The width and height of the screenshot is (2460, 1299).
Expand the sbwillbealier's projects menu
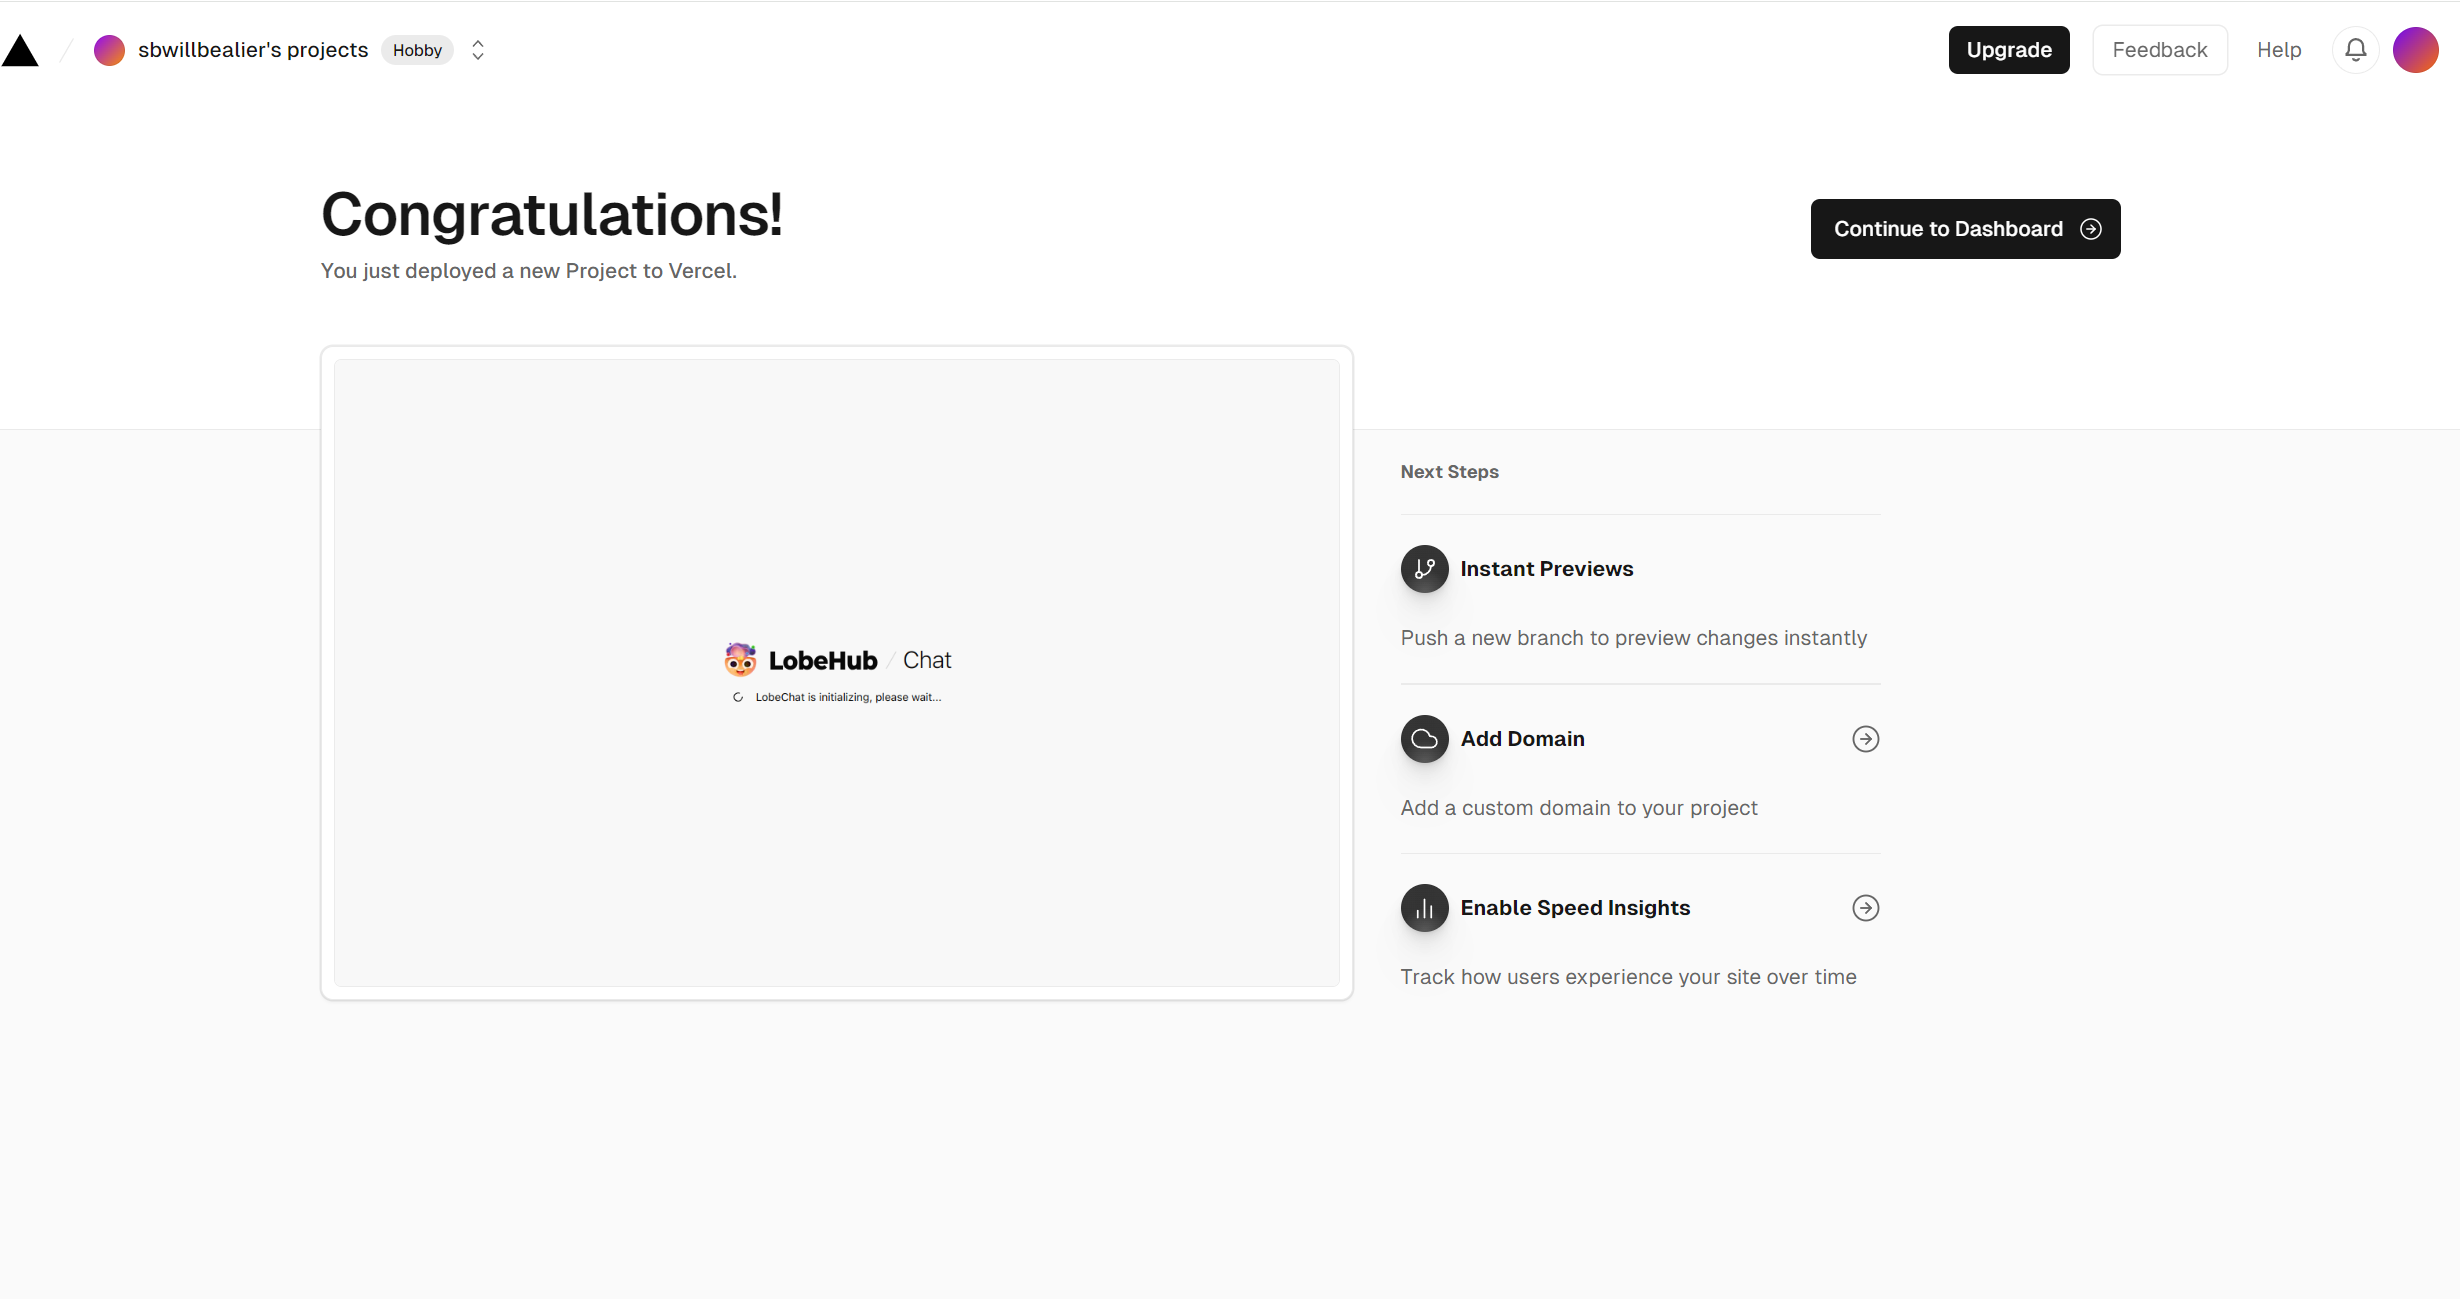477,49
